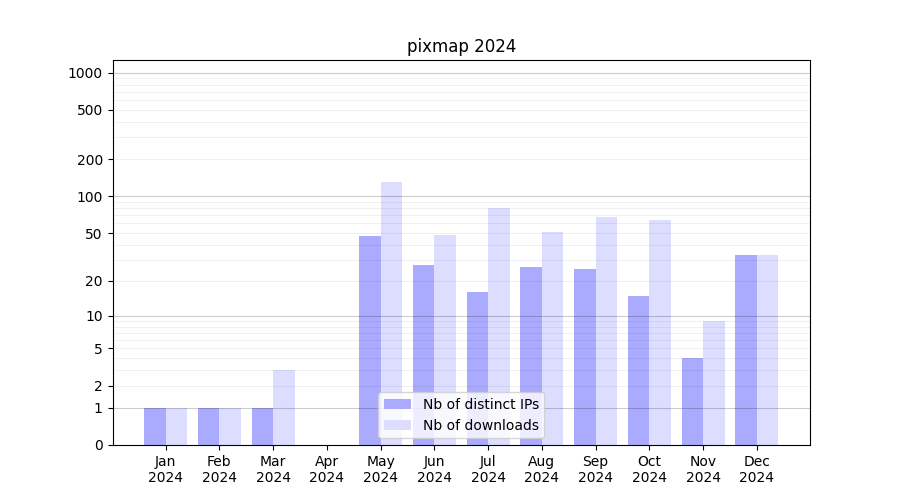Screen dimensions: 900x500
Task: Select the Jan 2024 distinct IPs bar
Action: tap(155, 427)
